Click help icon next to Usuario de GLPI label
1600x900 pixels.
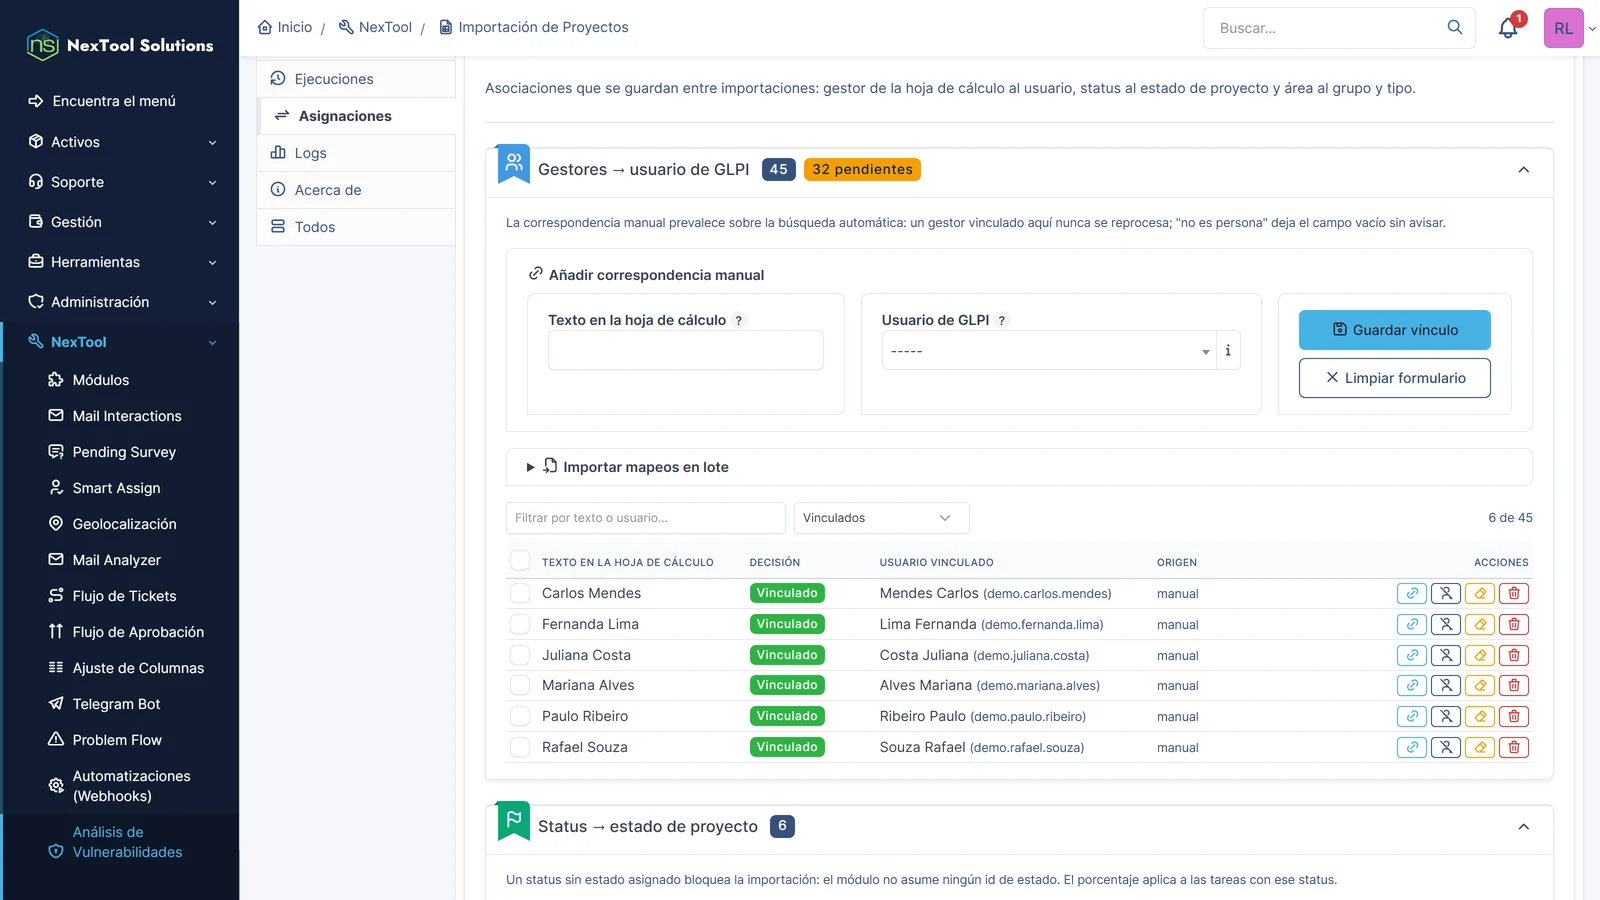[1002, 321]
